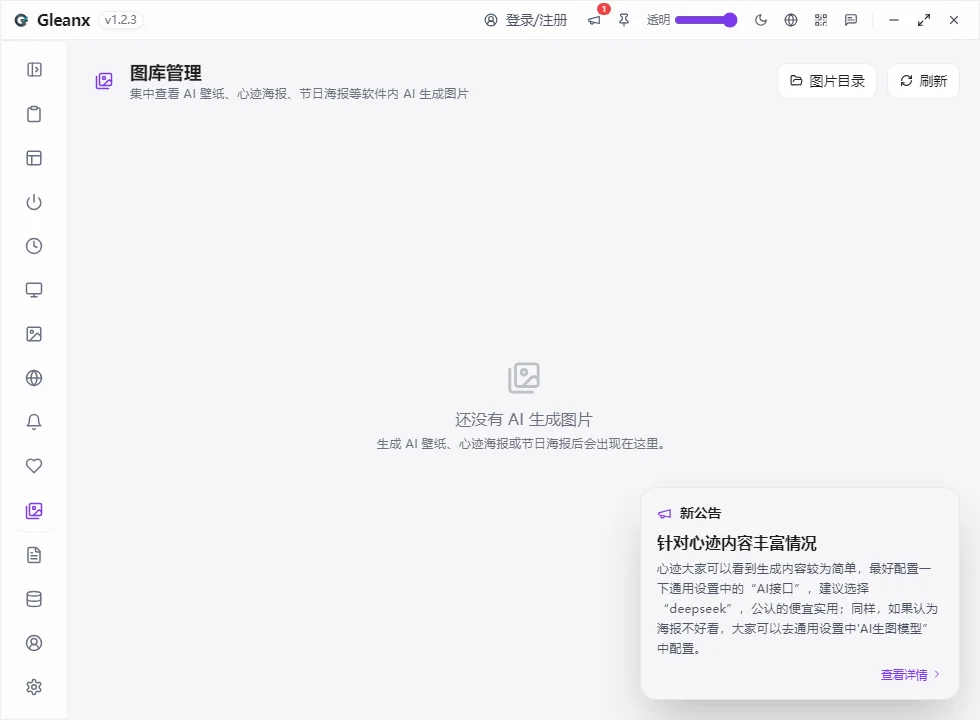This screenshot has height=720, width=980.
Task: Open the settings gear in the sidebar
Action: [34, 687]
